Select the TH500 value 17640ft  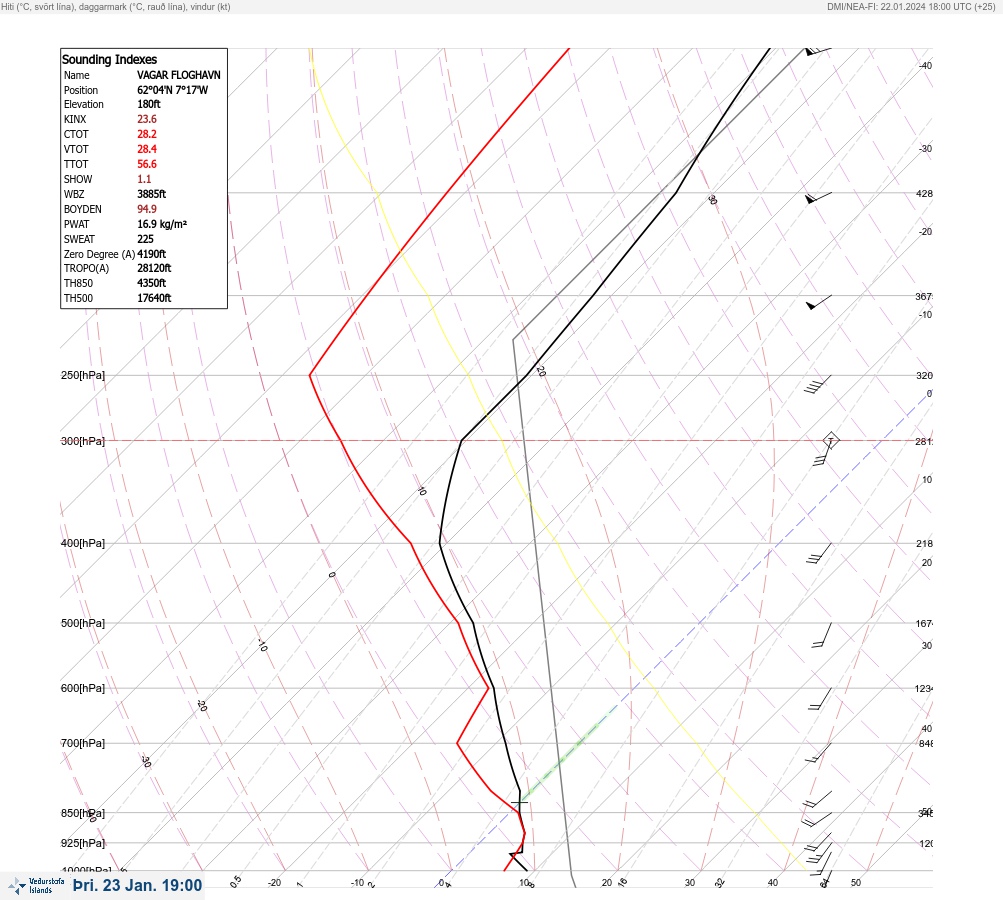154,298
